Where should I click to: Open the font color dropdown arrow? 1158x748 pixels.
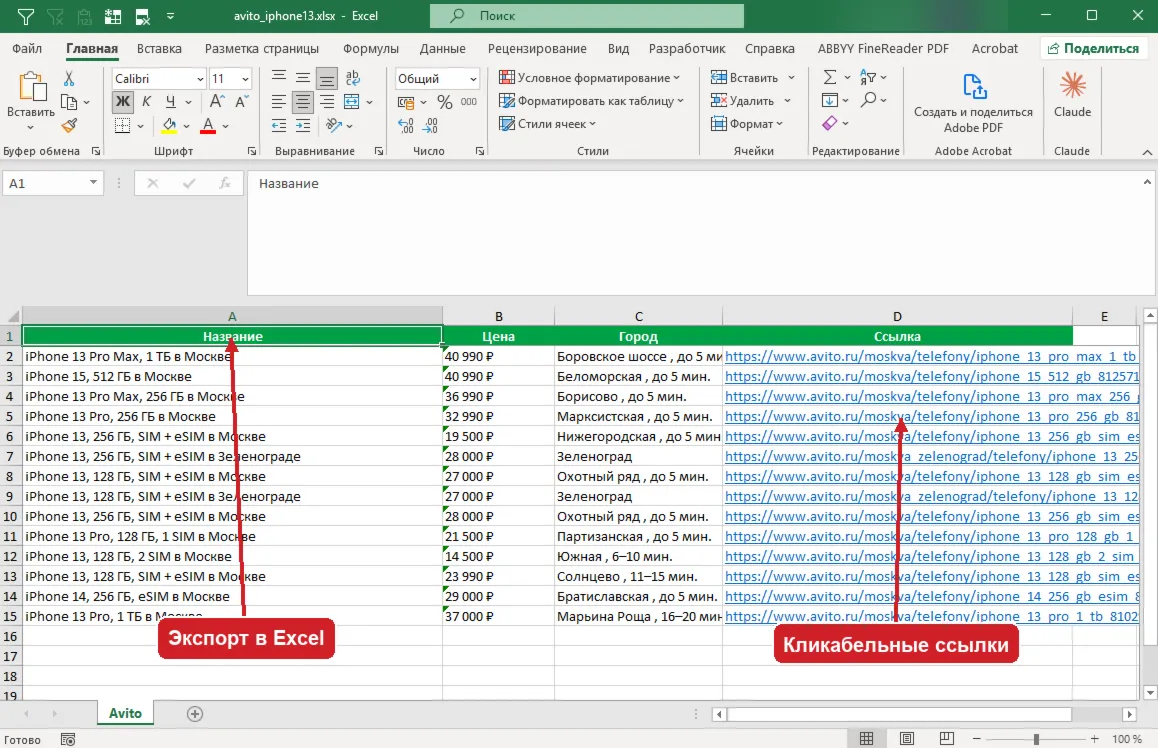click(225, 126)
